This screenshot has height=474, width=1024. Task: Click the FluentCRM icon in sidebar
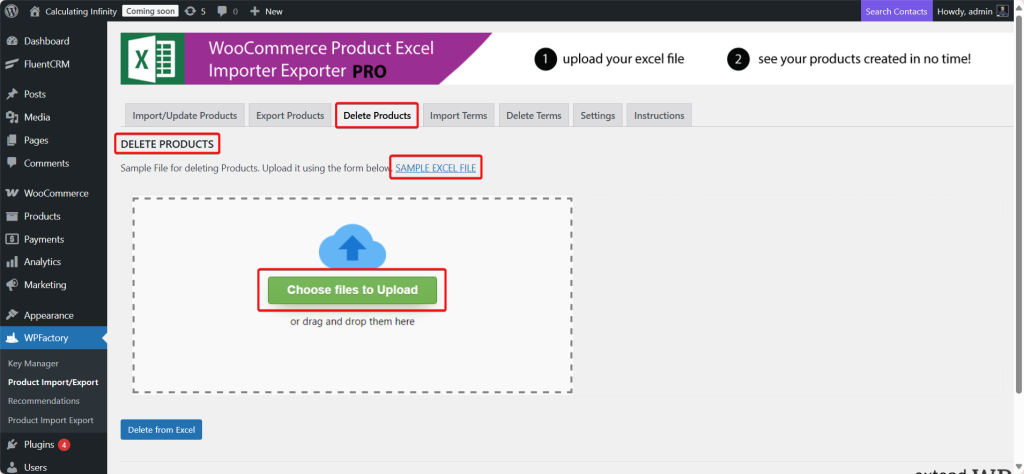pos(12,64)
